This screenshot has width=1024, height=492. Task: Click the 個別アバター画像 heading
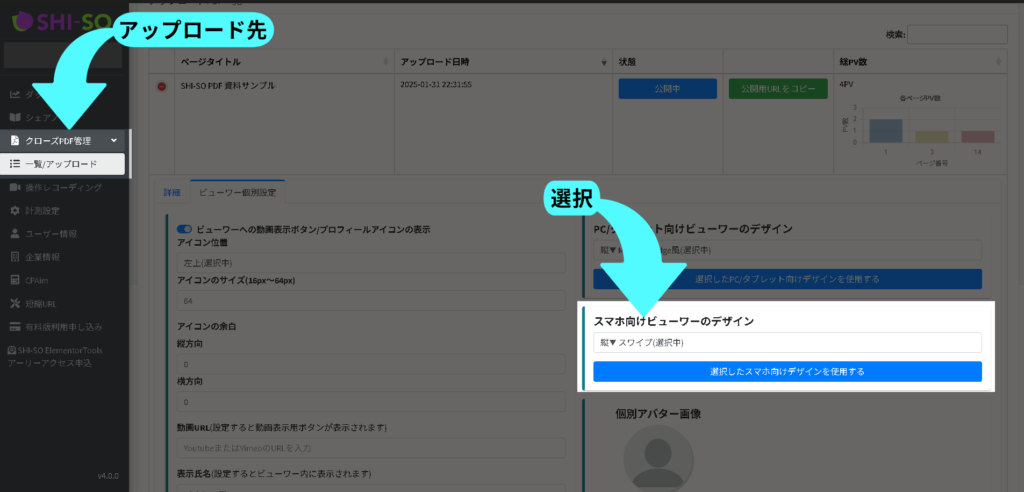tap(658, 414)
